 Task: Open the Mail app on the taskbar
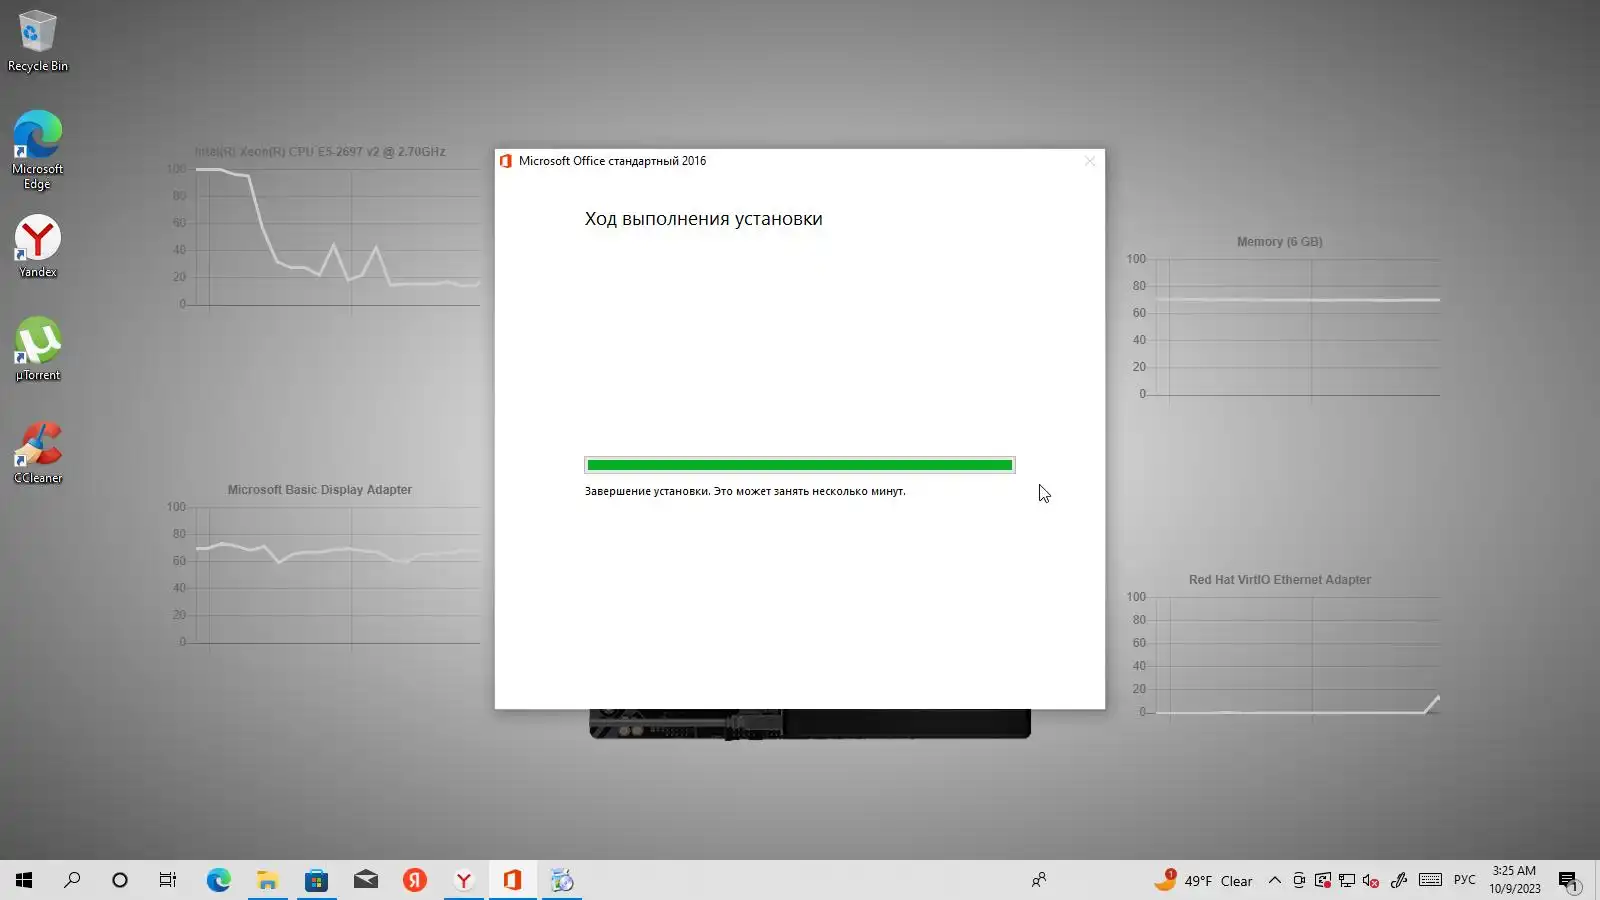[365, 880]
